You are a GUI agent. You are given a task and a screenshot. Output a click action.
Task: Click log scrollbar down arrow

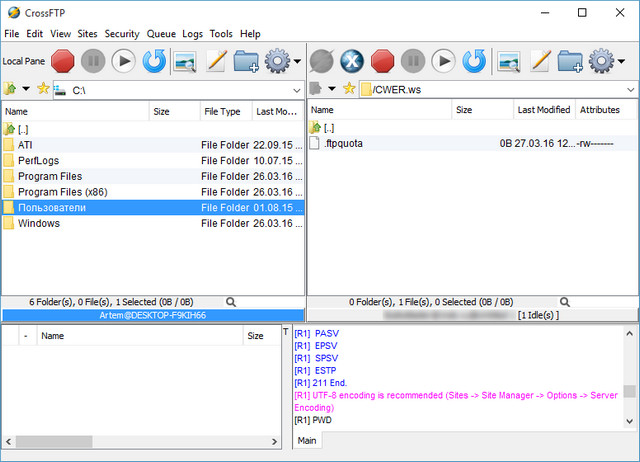pos(630,421)
